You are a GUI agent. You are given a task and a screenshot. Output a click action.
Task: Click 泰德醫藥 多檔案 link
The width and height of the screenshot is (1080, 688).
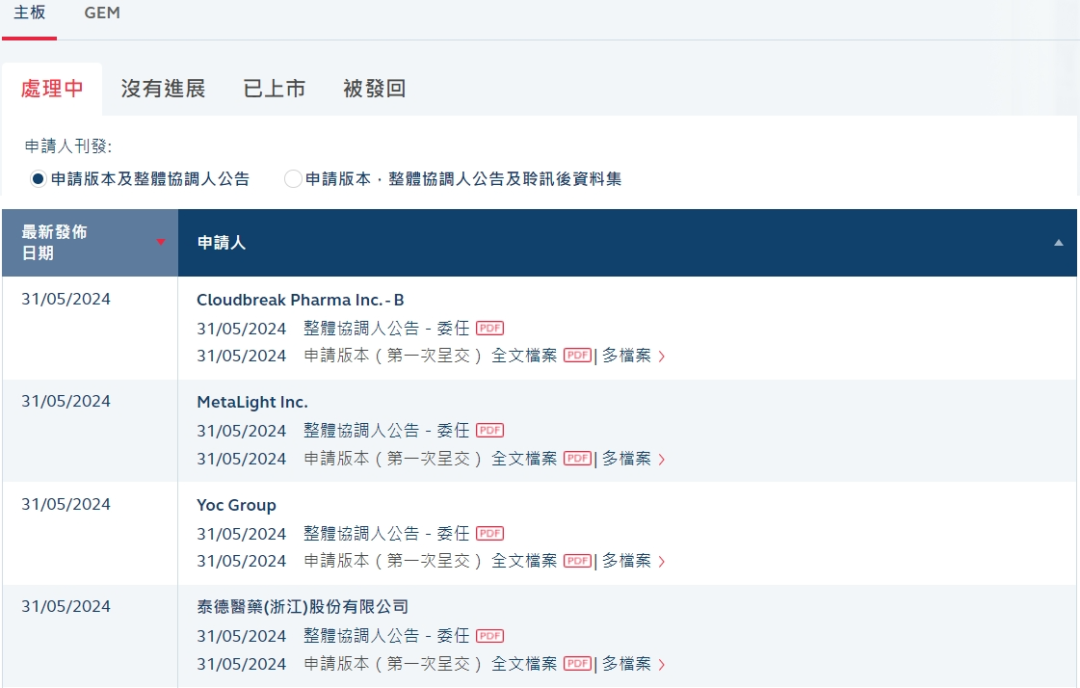632,664
